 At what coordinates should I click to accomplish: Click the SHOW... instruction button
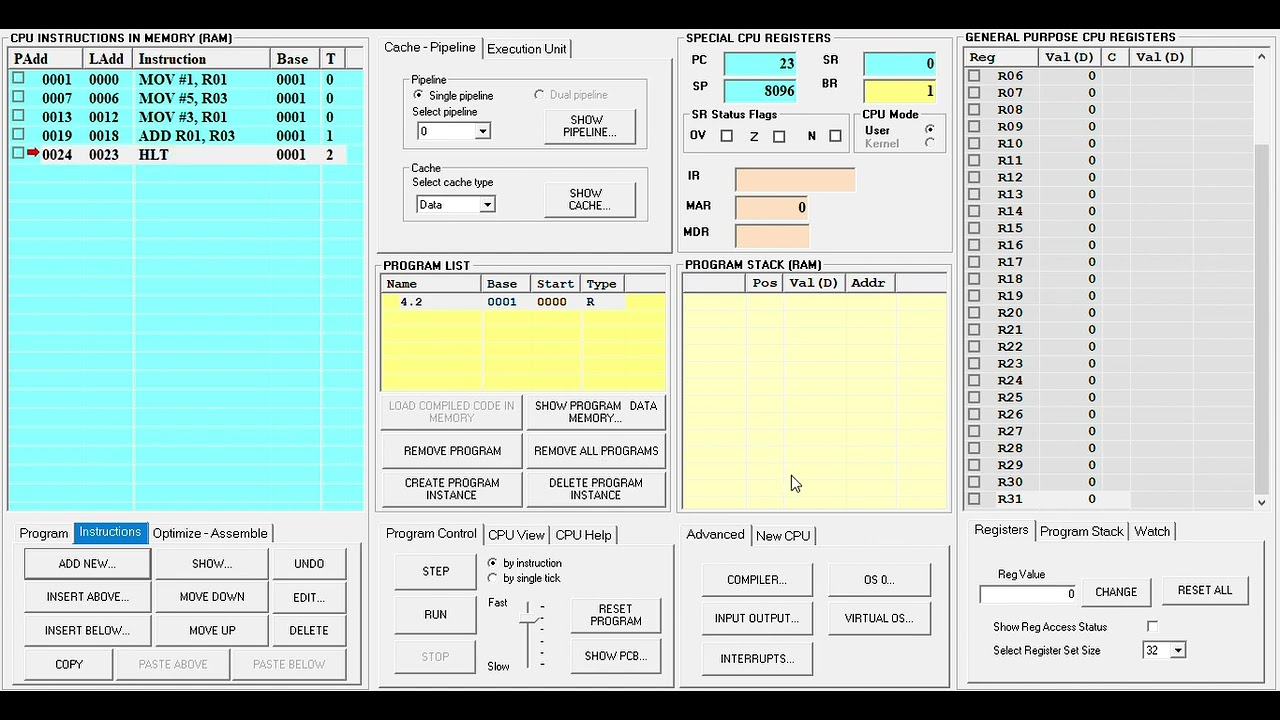coord(212,563)
